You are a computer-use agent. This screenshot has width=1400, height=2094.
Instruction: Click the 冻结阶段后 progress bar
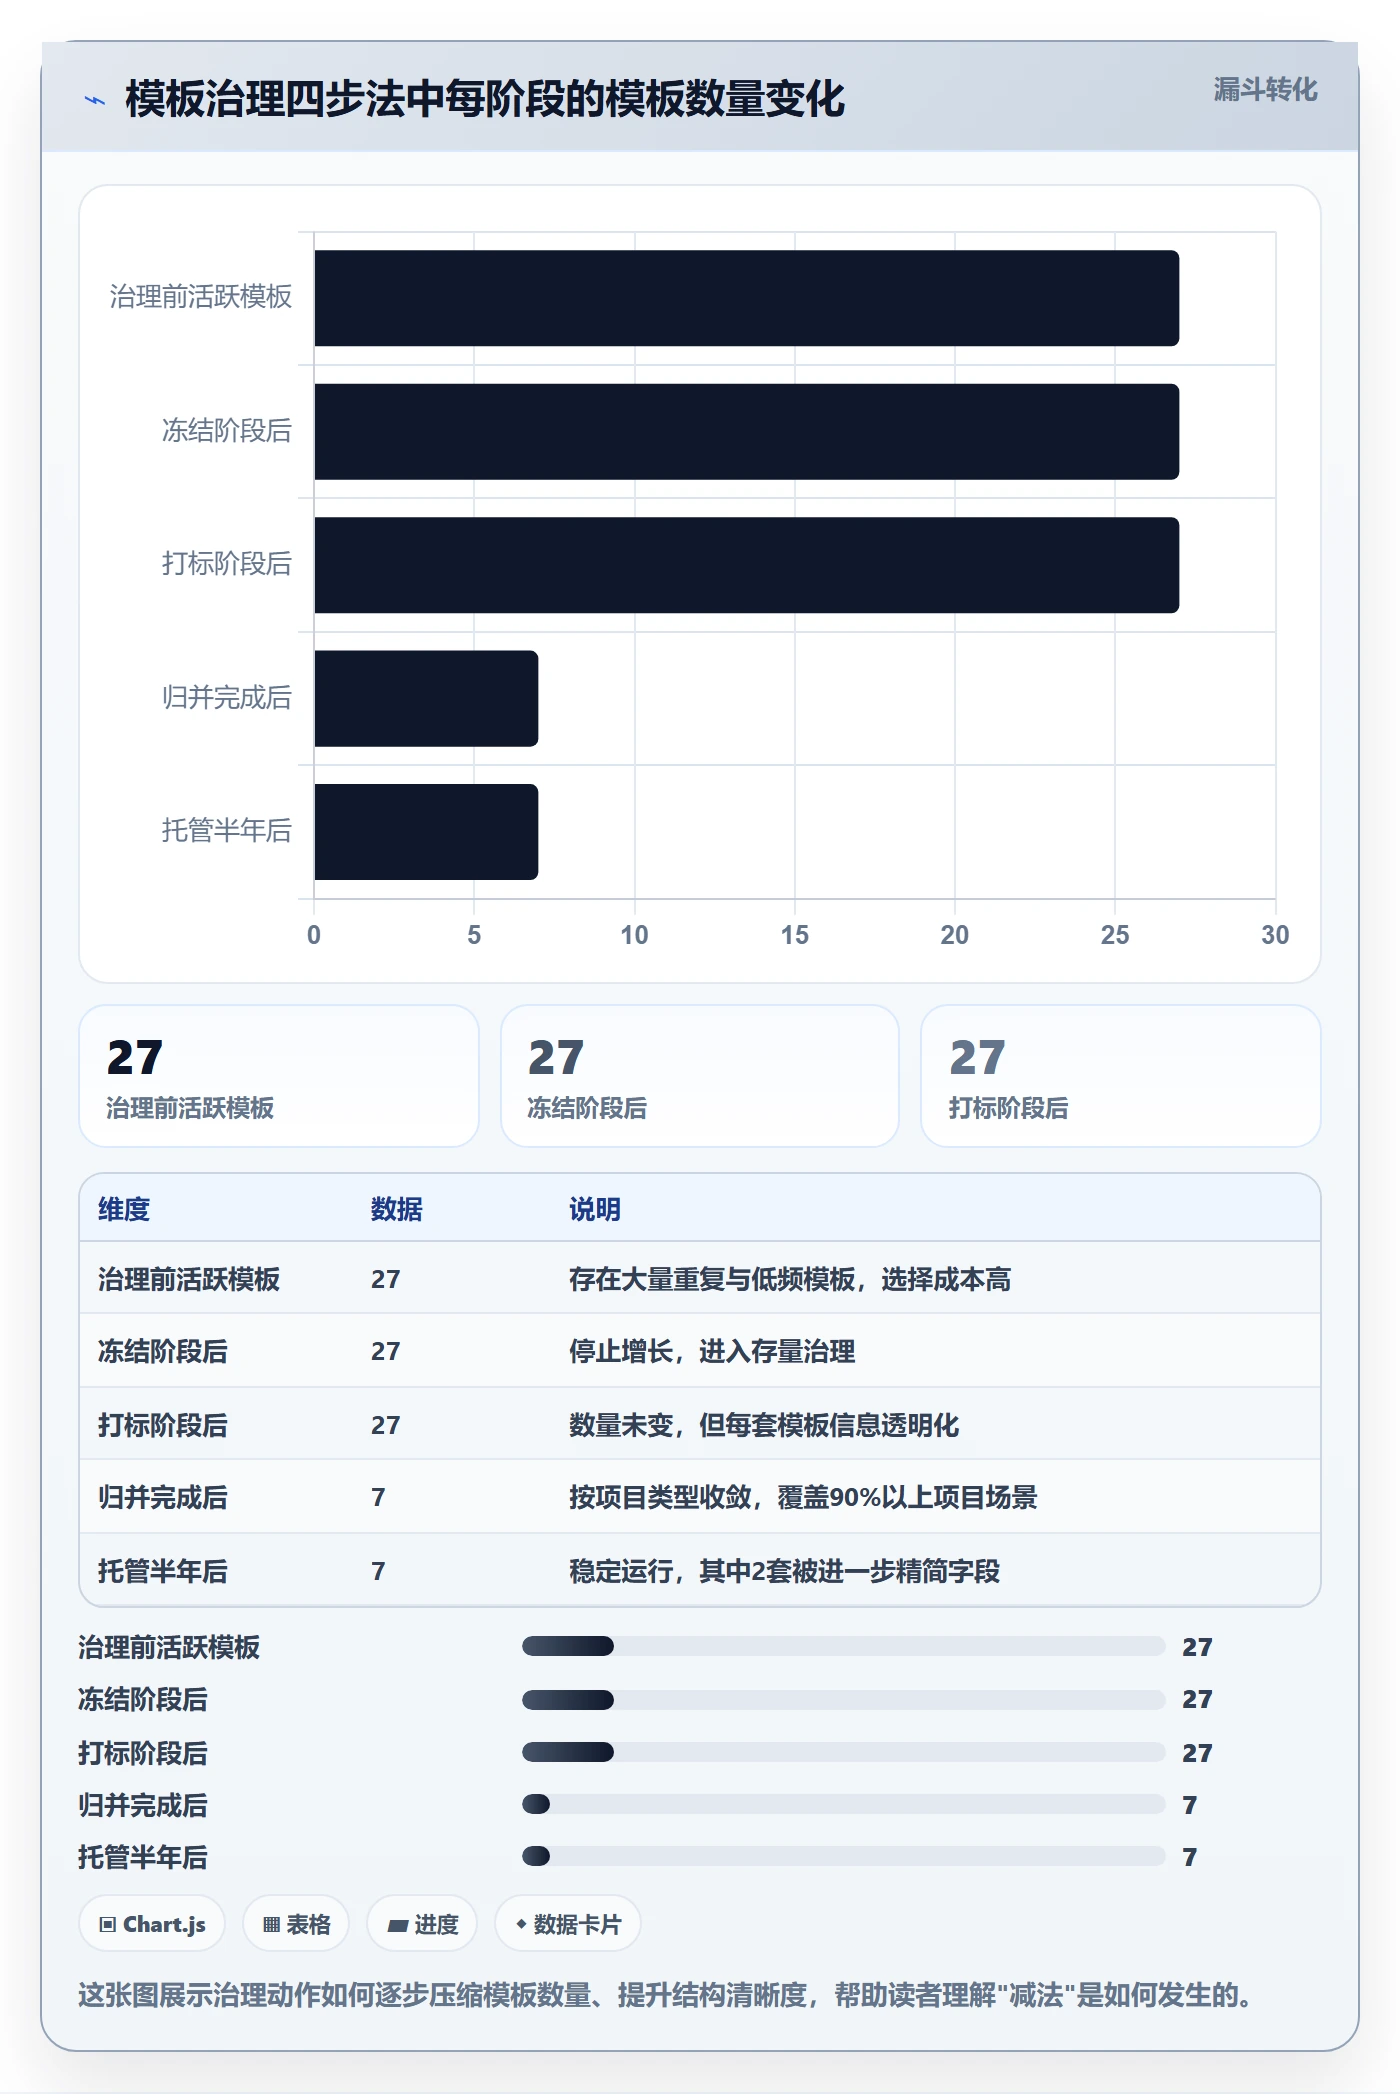(x=844, y=1699)
